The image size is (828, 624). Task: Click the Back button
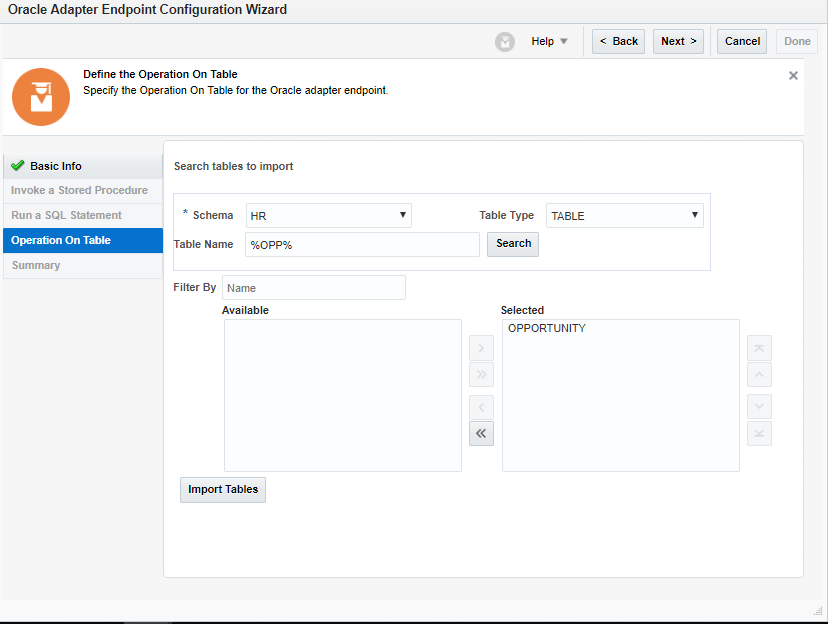pyautogui.click(x=618, y=41)
